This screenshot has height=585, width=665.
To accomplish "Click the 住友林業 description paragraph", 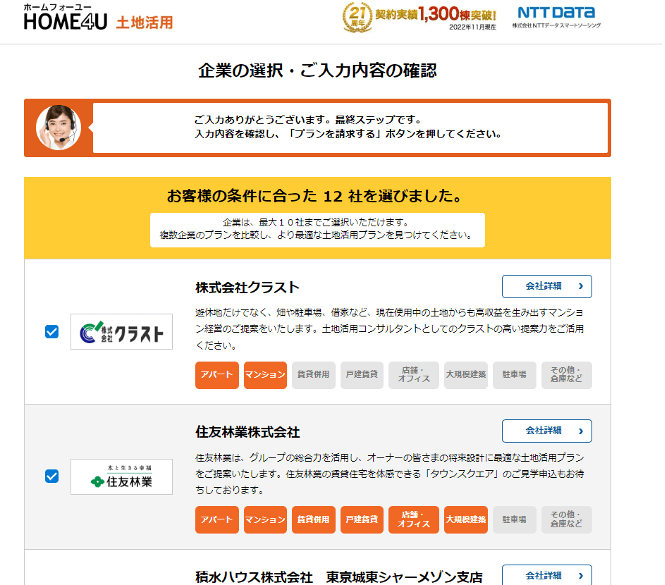I will pos(389,474).
